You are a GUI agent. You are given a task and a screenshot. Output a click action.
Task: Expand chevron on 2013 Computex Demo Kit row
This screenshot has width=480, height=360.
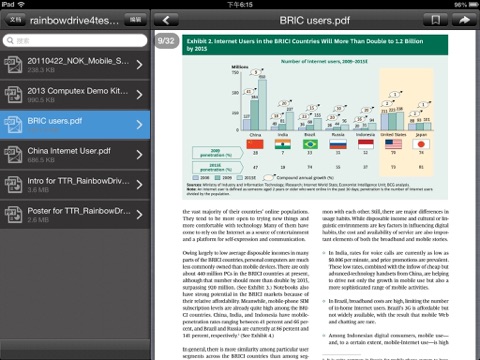pos(139,95)
